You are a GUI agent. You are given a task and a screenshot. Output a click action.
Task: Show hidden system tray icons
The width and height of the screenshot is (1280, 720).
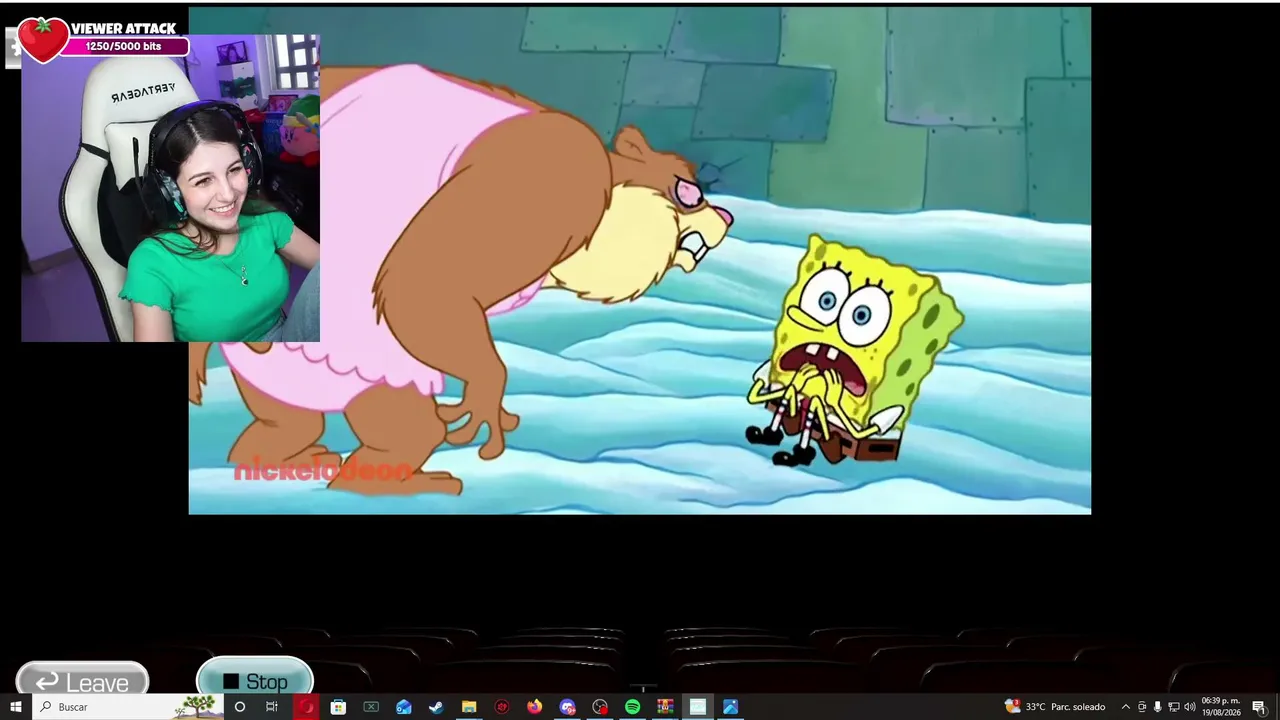1125,707
